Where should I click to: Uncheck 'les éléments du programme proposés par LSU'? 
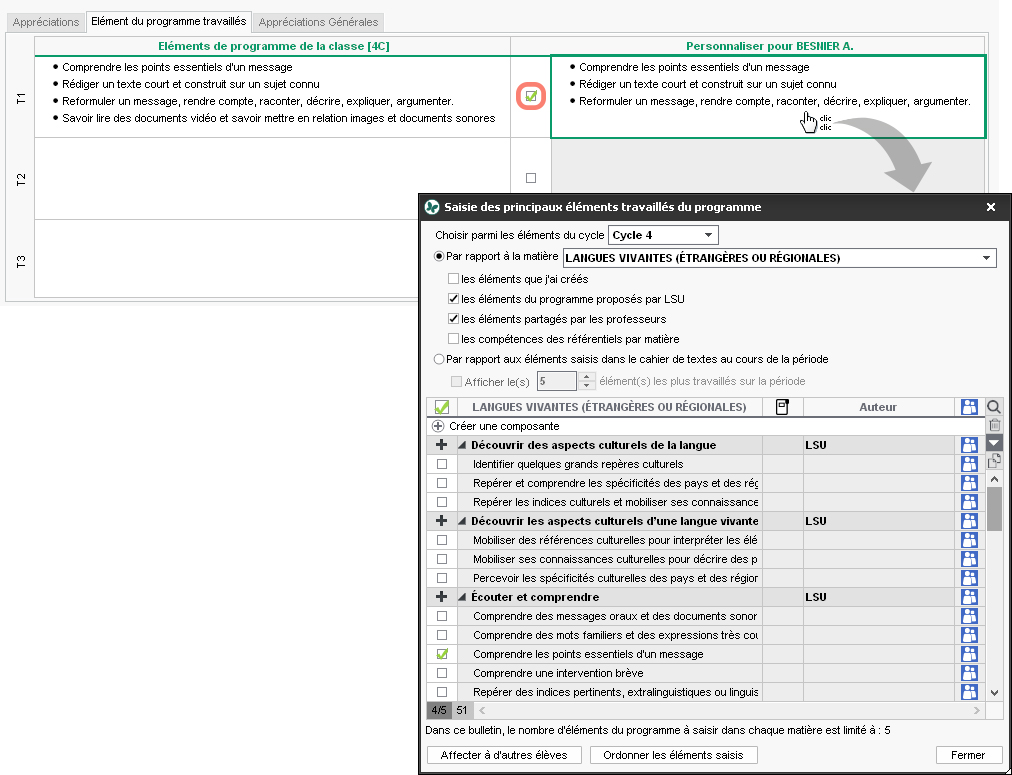(454, 299)
